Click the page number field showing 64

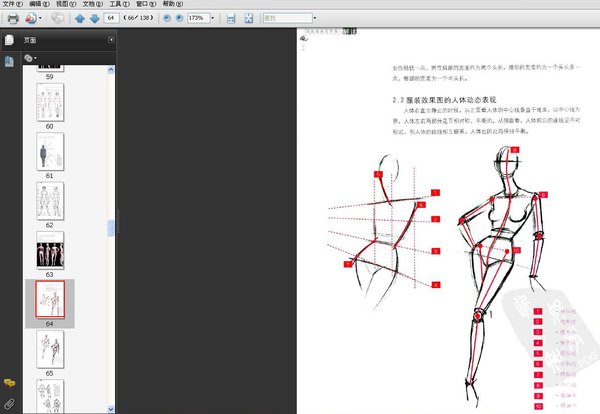coord(111,18)
